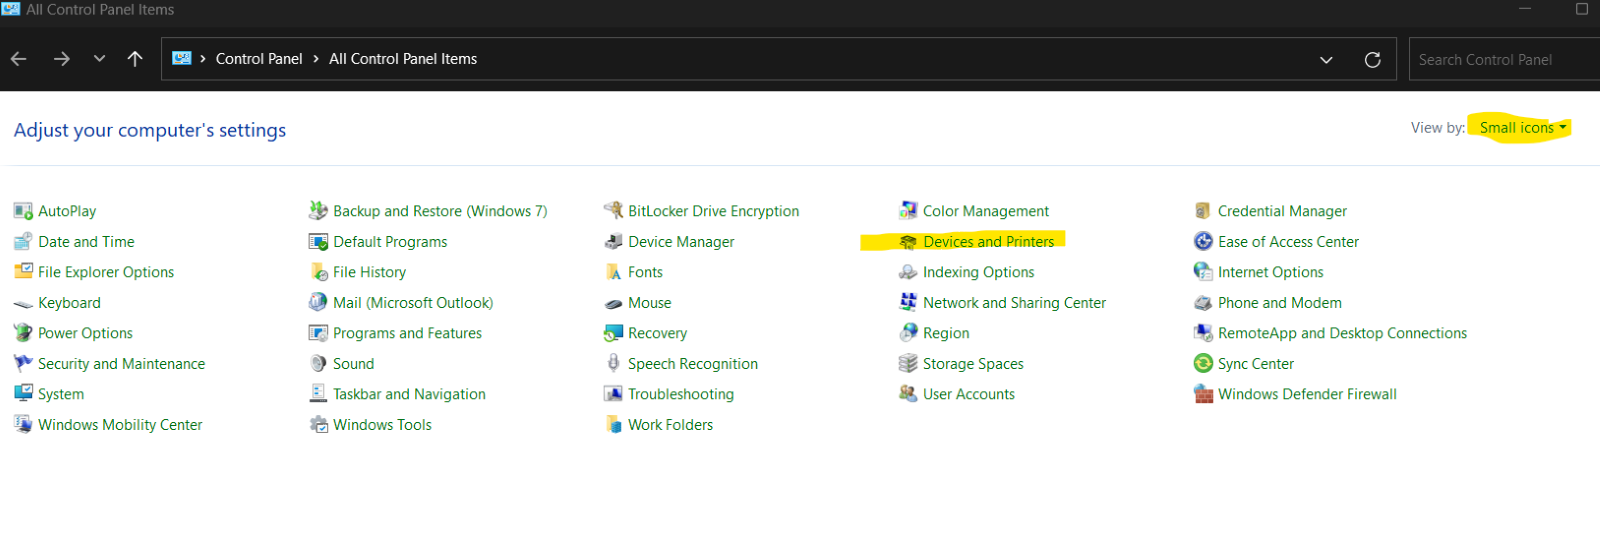Screen dimensions: 1600x553
Task: Click the Sound speaker icon
Action: pos(318,364)
